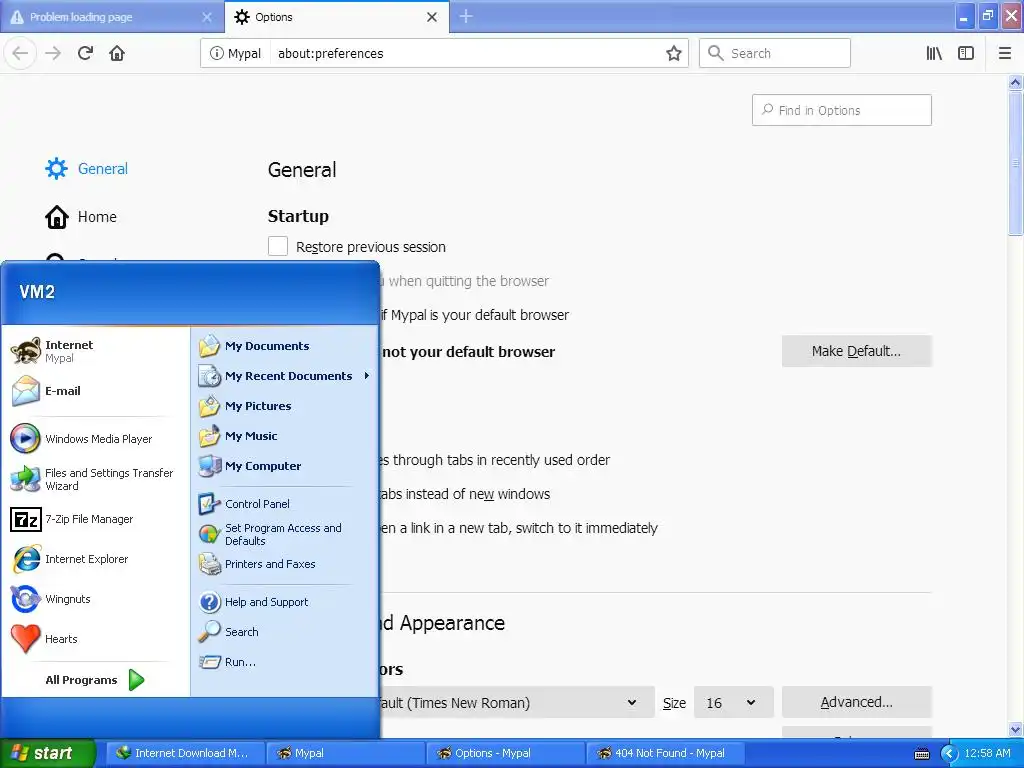
Task: Open Internet Explorer from Start menu
Action: [x=95, y=559]
